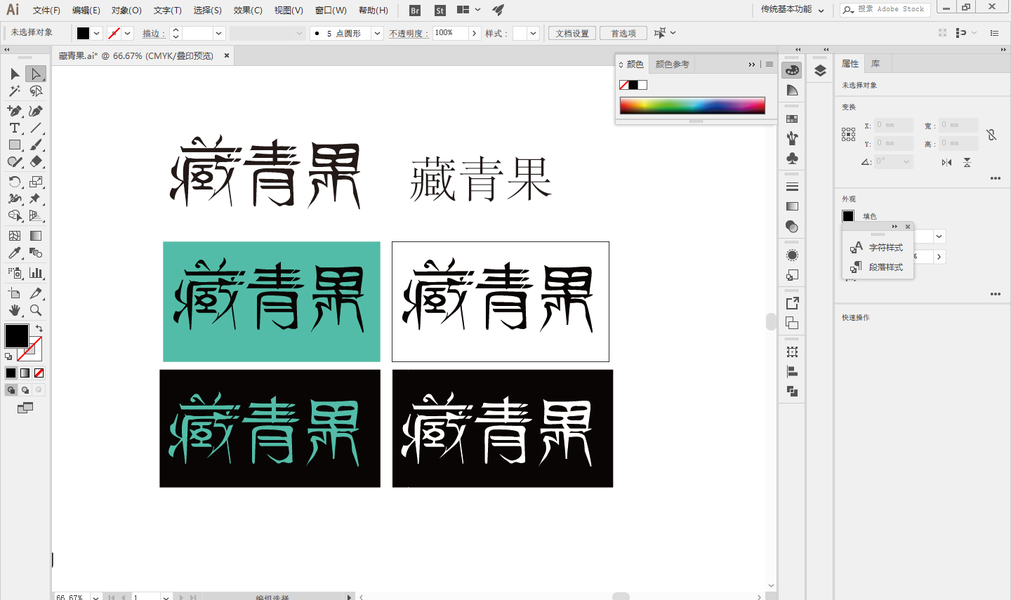Open Layers panel icon in dock
Viewport: 1011px width, 600px height.
click(x=820, y=70)
